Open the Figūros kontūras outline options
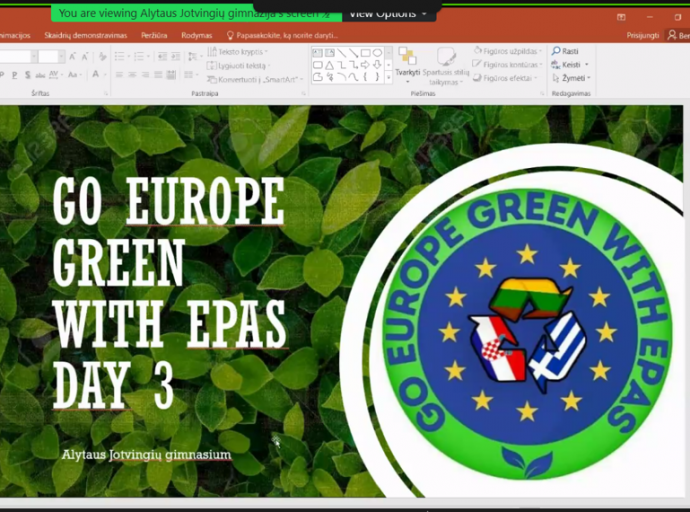Image resolution: width=690 pixels, height=512 pixels. [507, 65]
